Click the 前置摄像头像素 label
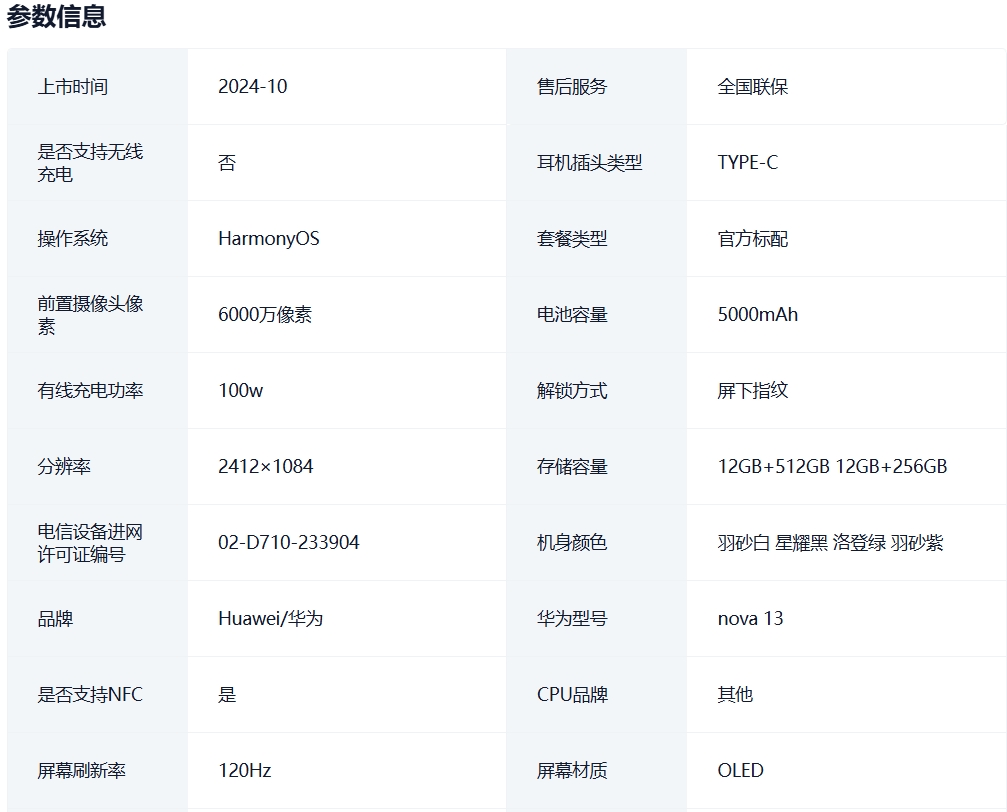The width and height of the screenshot is (1007, 812). click(x=90, y=315)
